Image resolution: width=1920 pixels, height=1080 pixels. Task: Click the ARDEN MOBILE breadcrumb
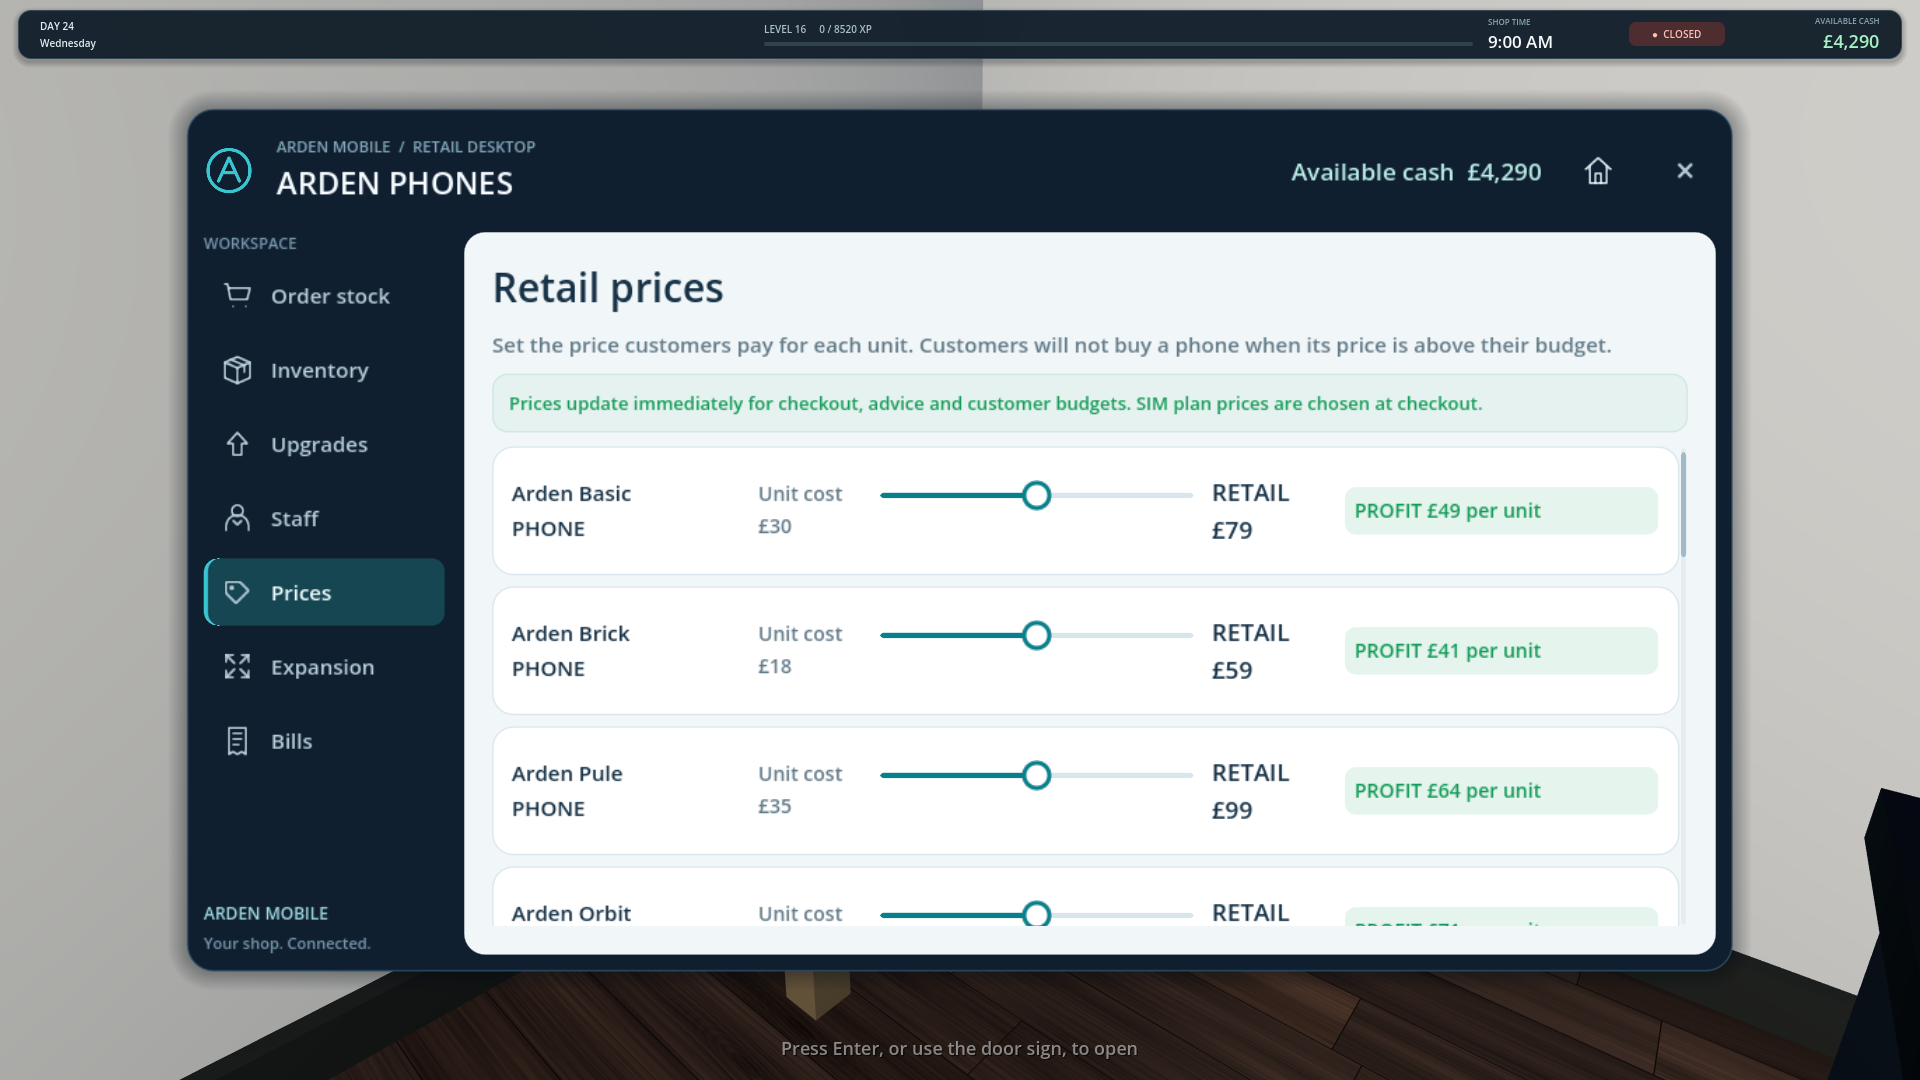tap(333, 147)
